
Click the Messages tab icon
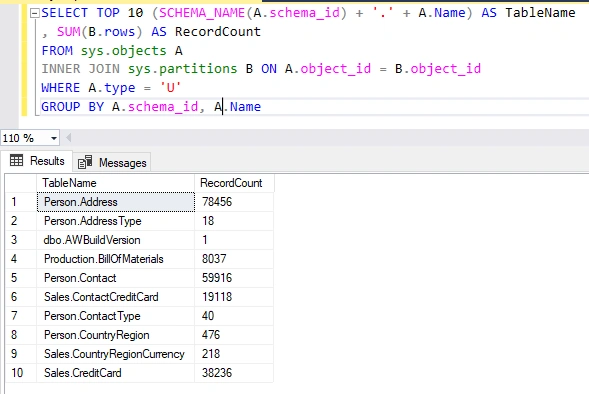(85, 162)
